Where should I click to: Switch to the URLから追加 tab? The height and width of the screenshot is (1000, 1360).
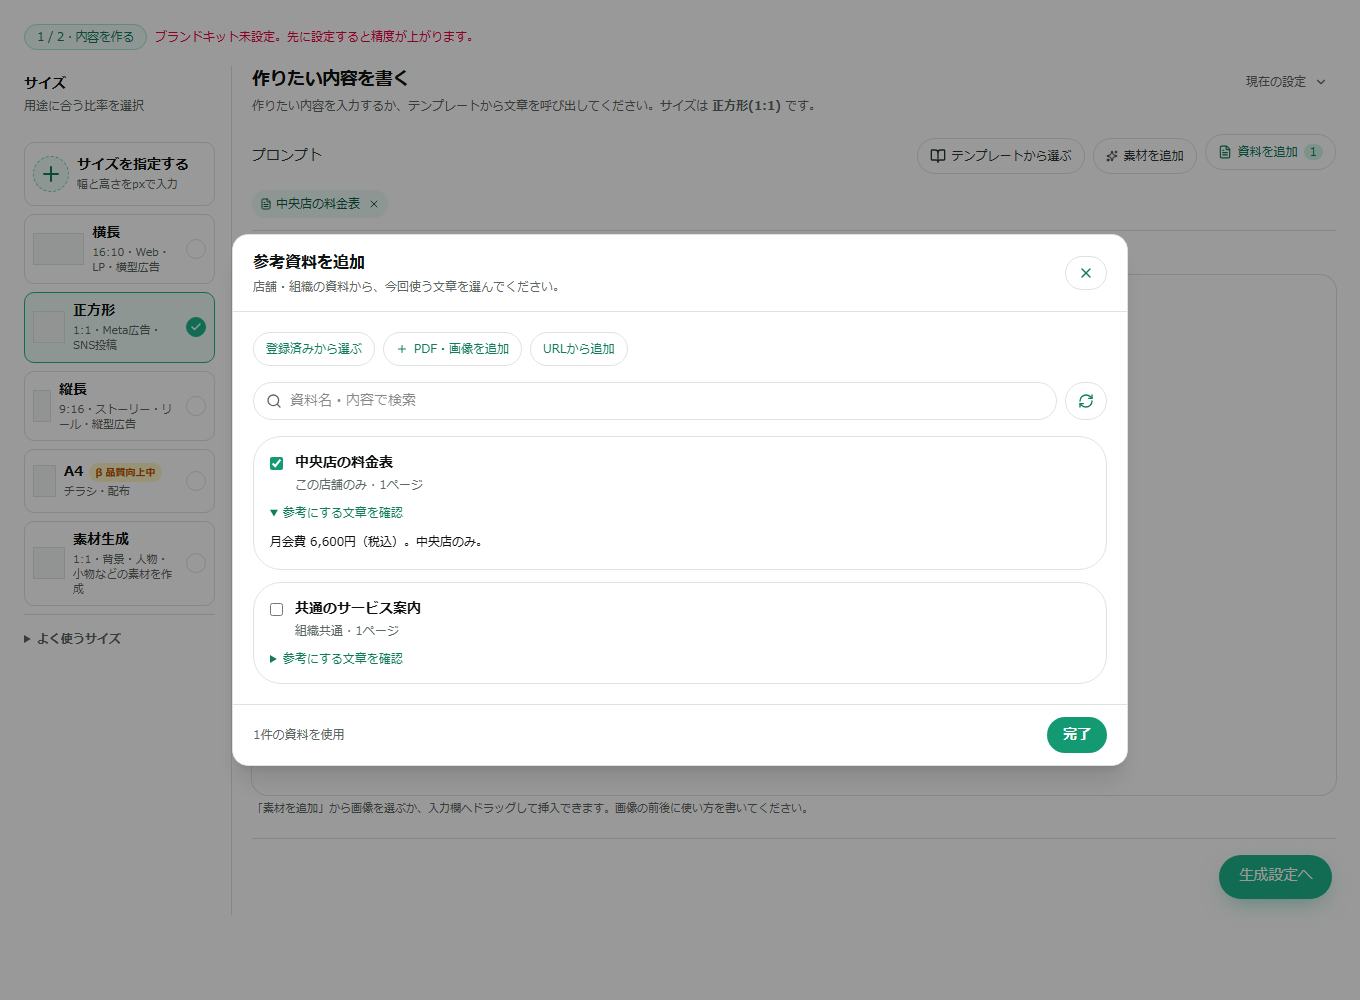579,349
